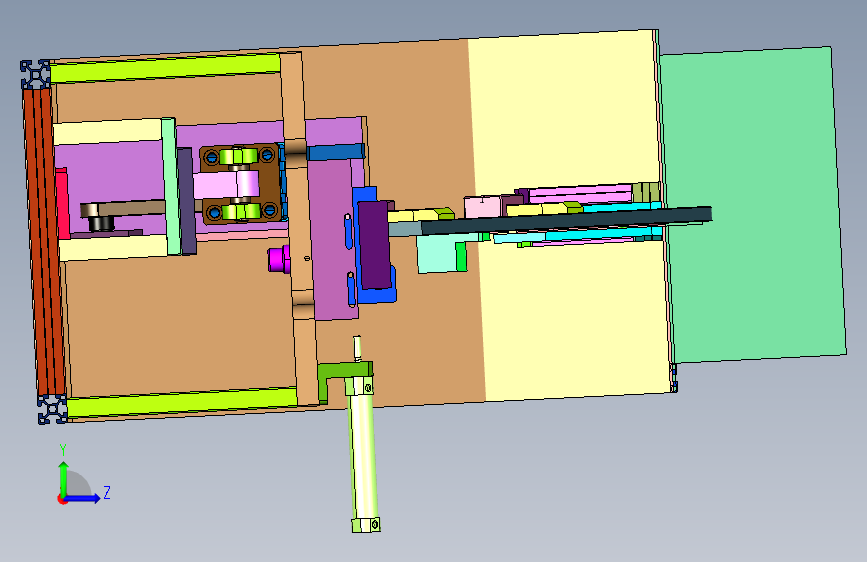The width and height of the screenshot is (867, 562).
Task: Select the cylinder rear clevis mount at the bottom
Action: point(366,524)
